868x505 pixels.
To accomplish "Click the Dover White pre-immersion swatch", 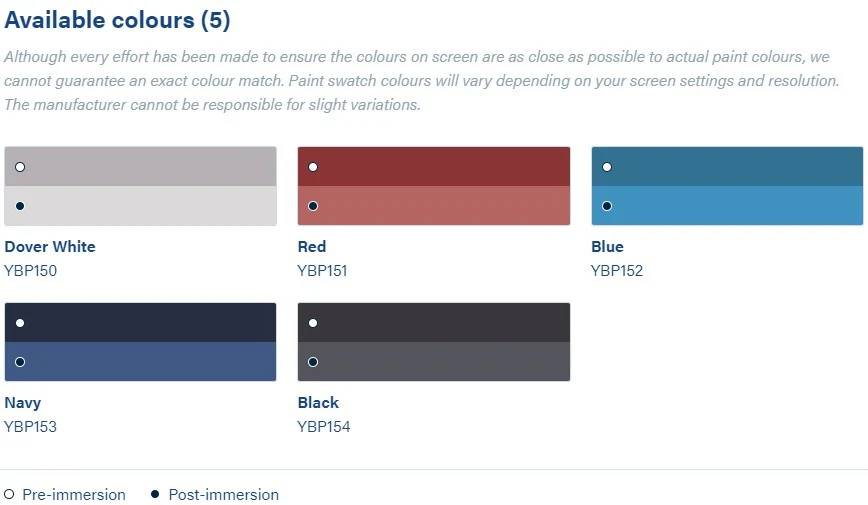I will point(140,167).
